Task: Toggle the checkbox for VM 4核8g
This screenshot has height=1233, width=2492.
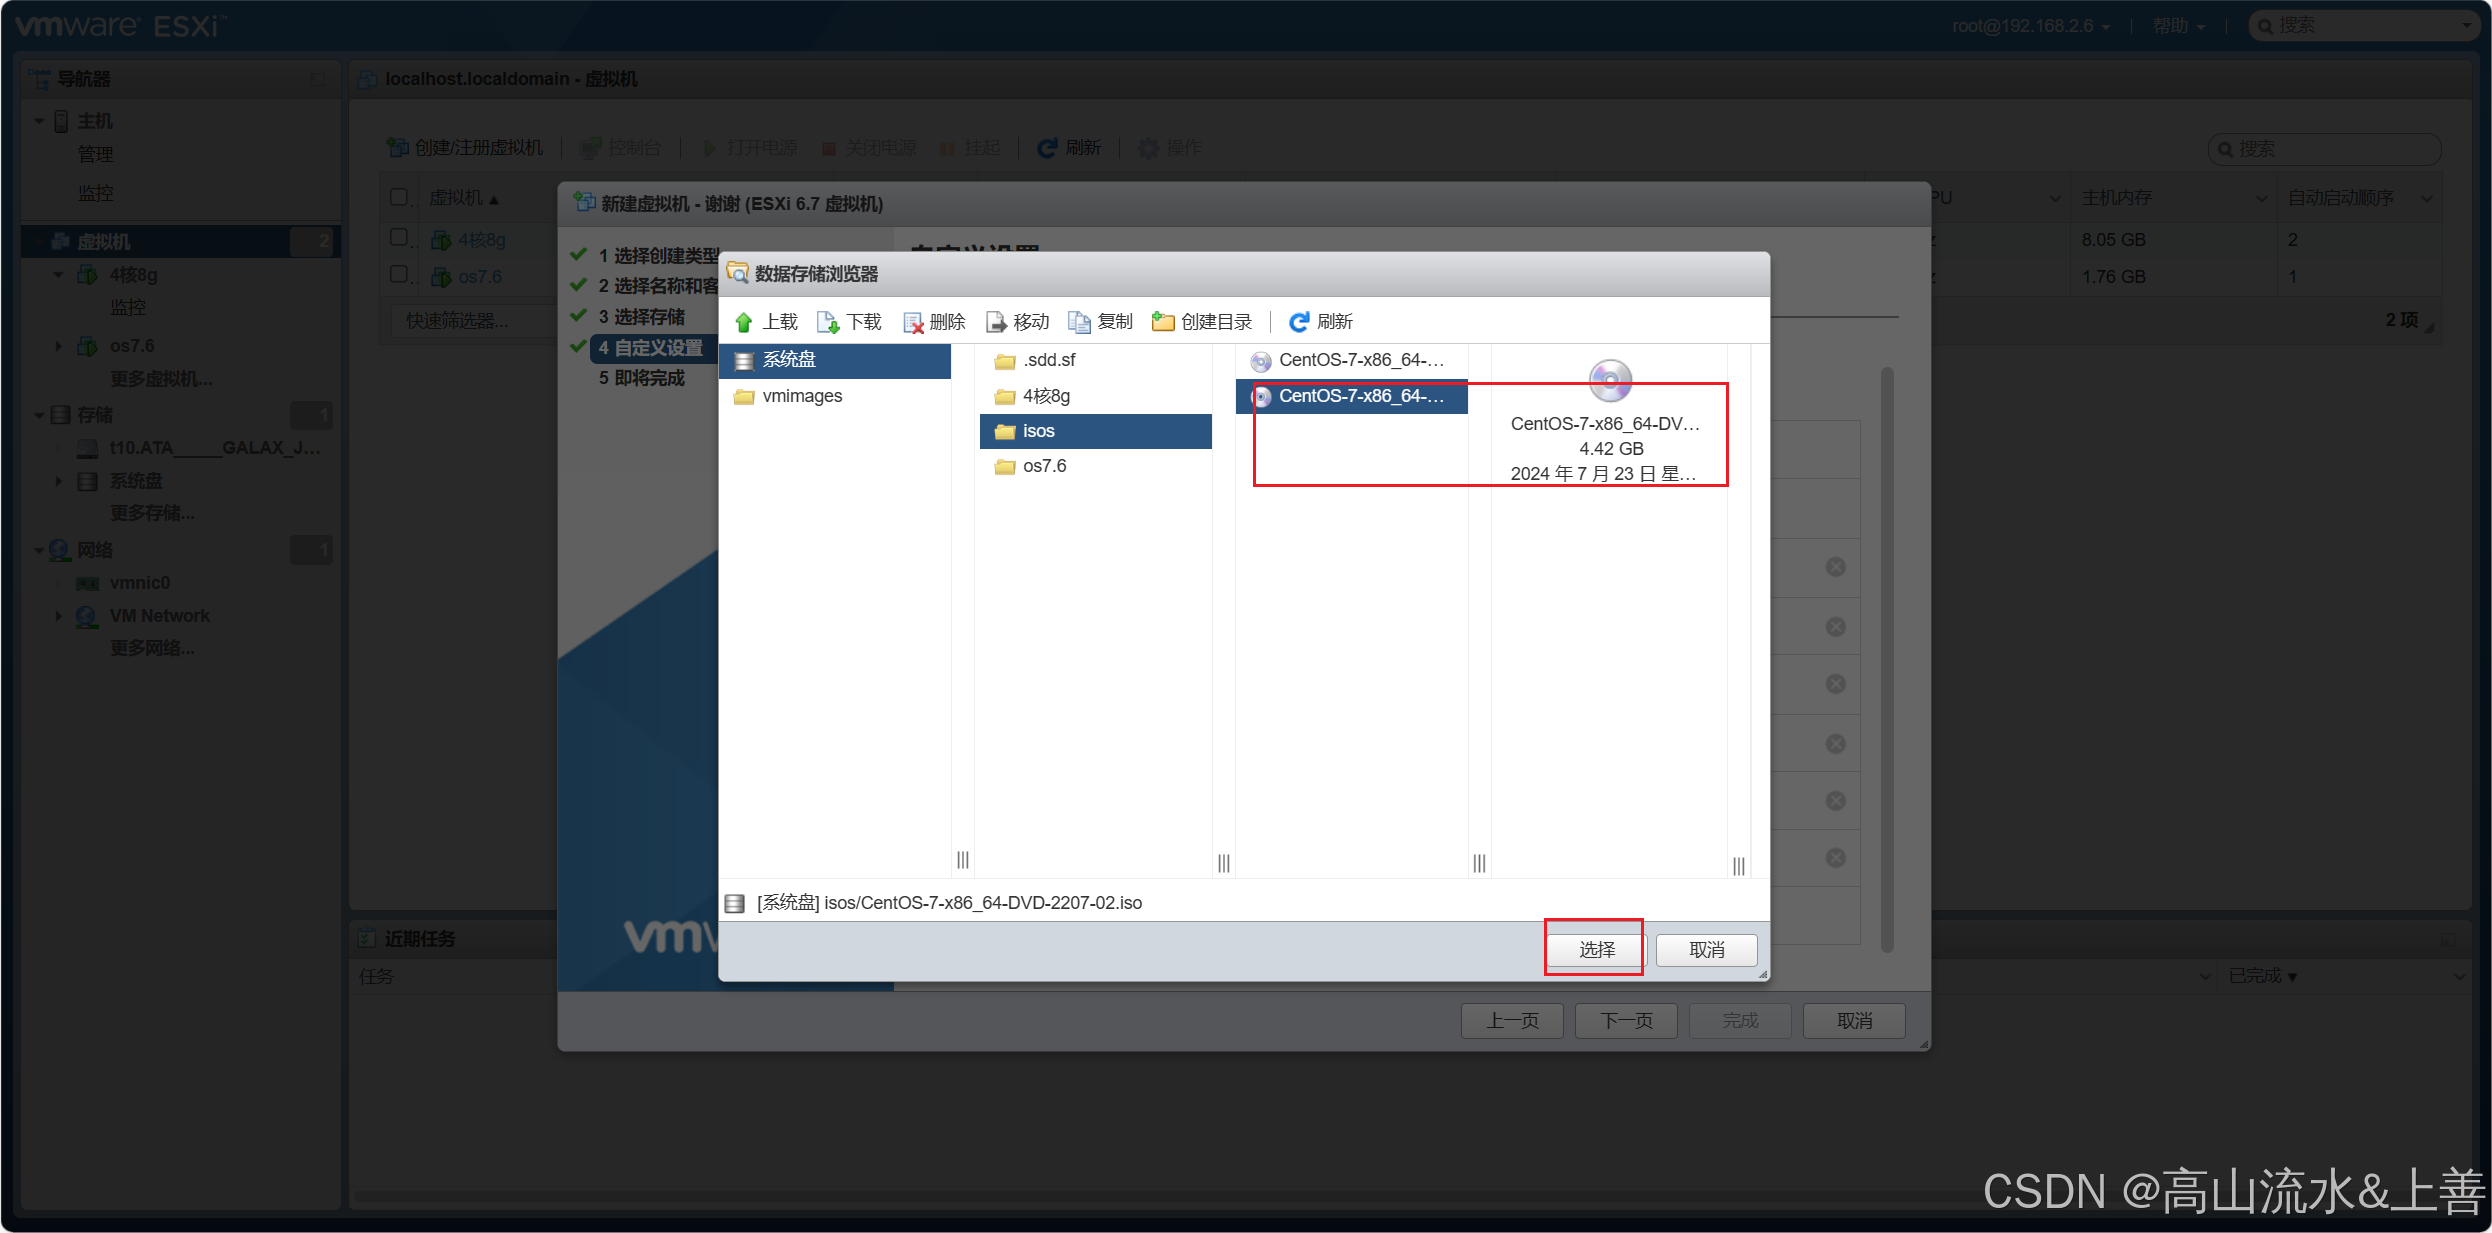Action: [399, 238]
